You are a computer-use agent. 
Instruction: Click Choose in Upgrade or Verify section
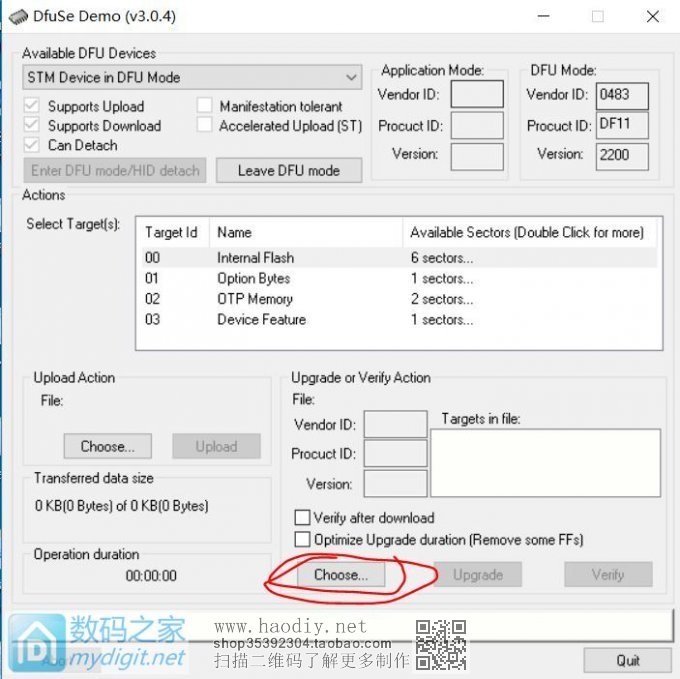click(340, 575)
